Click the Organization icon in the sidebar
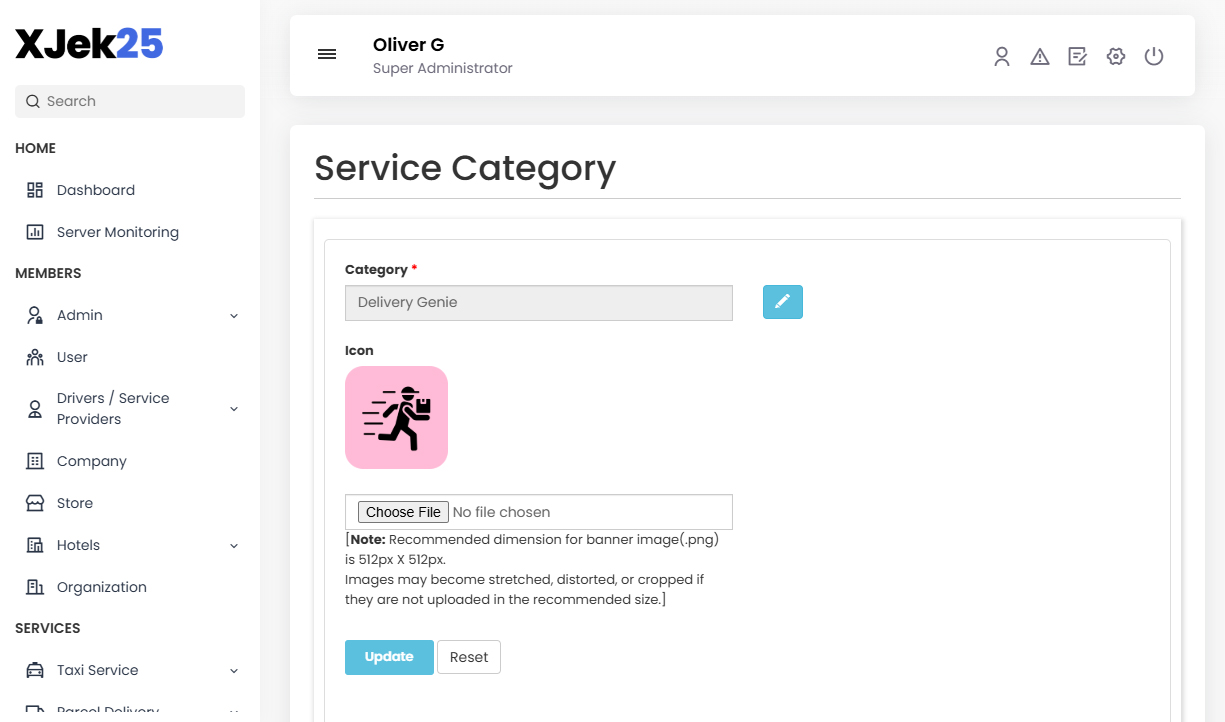 pyautogui.click(x=33, y=586)
